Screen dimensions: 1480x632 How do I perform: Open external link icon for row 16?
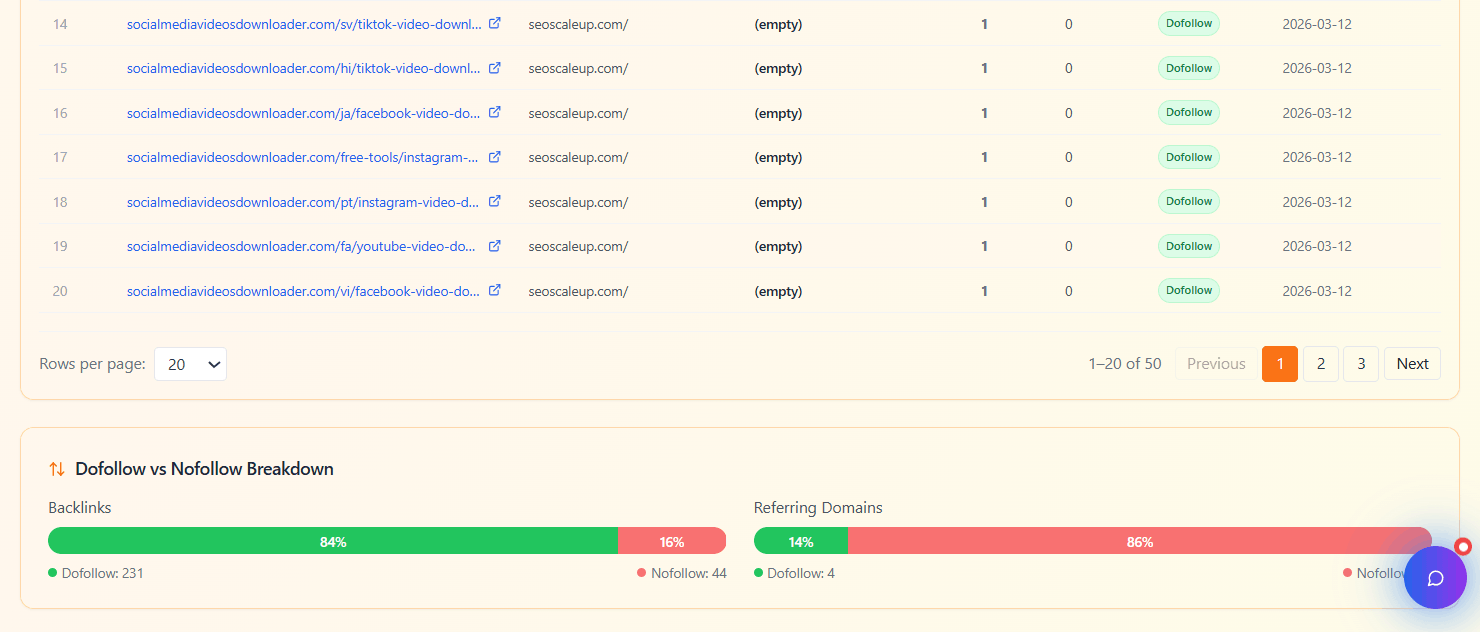pos(494,112)
